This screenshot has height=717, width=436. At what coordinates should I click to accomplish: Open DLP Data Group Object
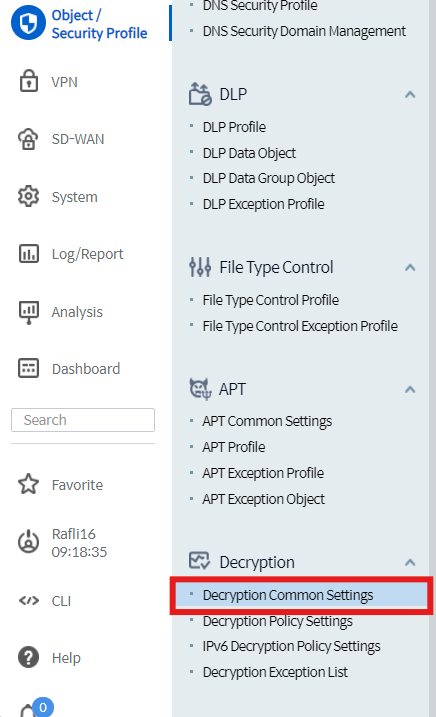[x=269, y=178]
